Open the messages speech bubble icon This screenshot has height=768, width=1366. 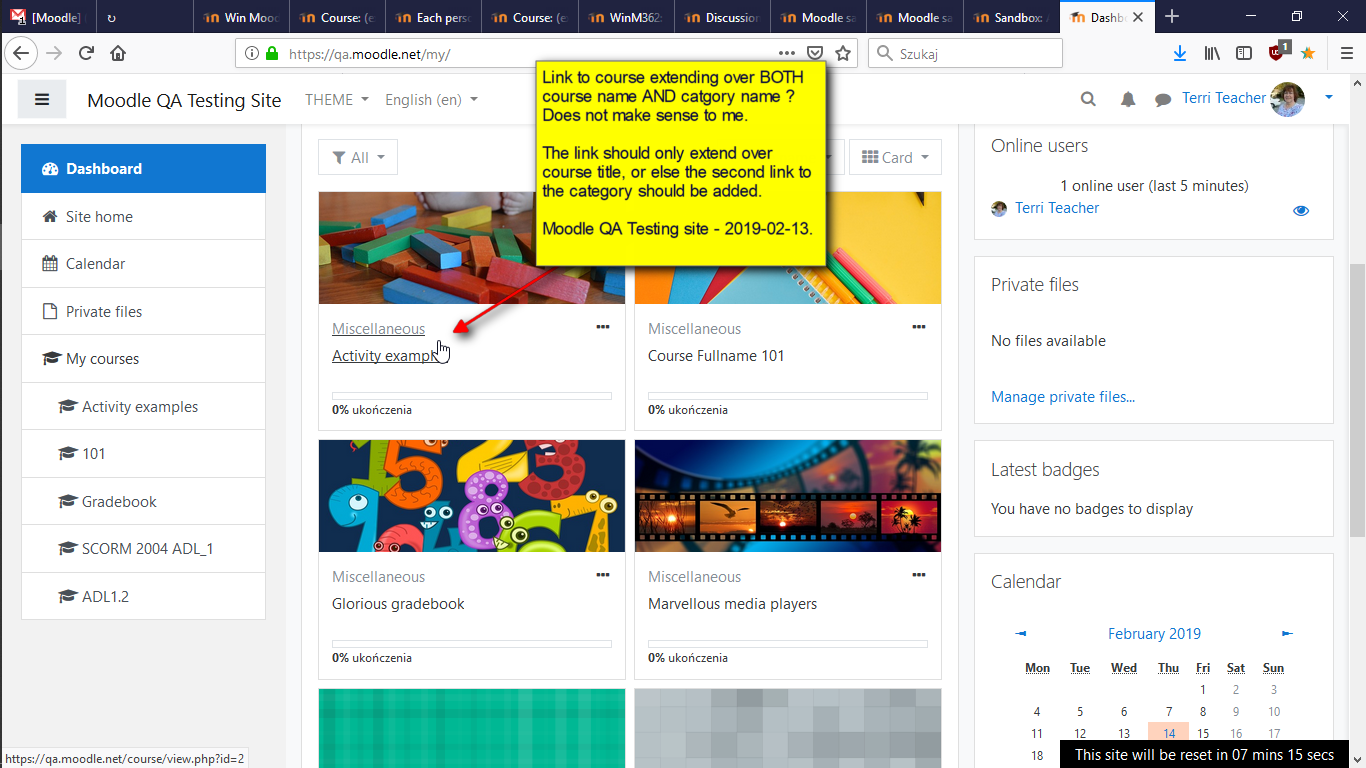tap(1163, 100)
